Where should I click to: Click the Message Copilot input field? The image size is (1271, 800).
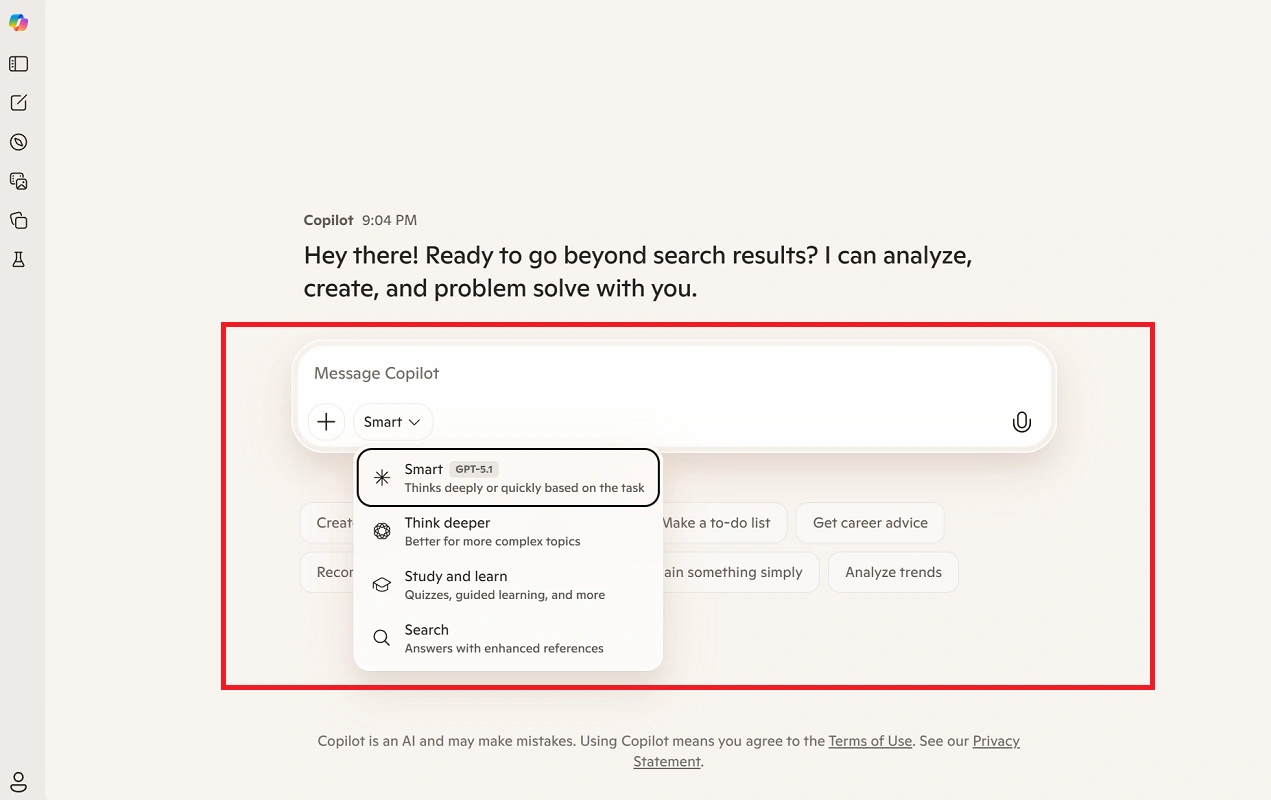click(673, 373)
